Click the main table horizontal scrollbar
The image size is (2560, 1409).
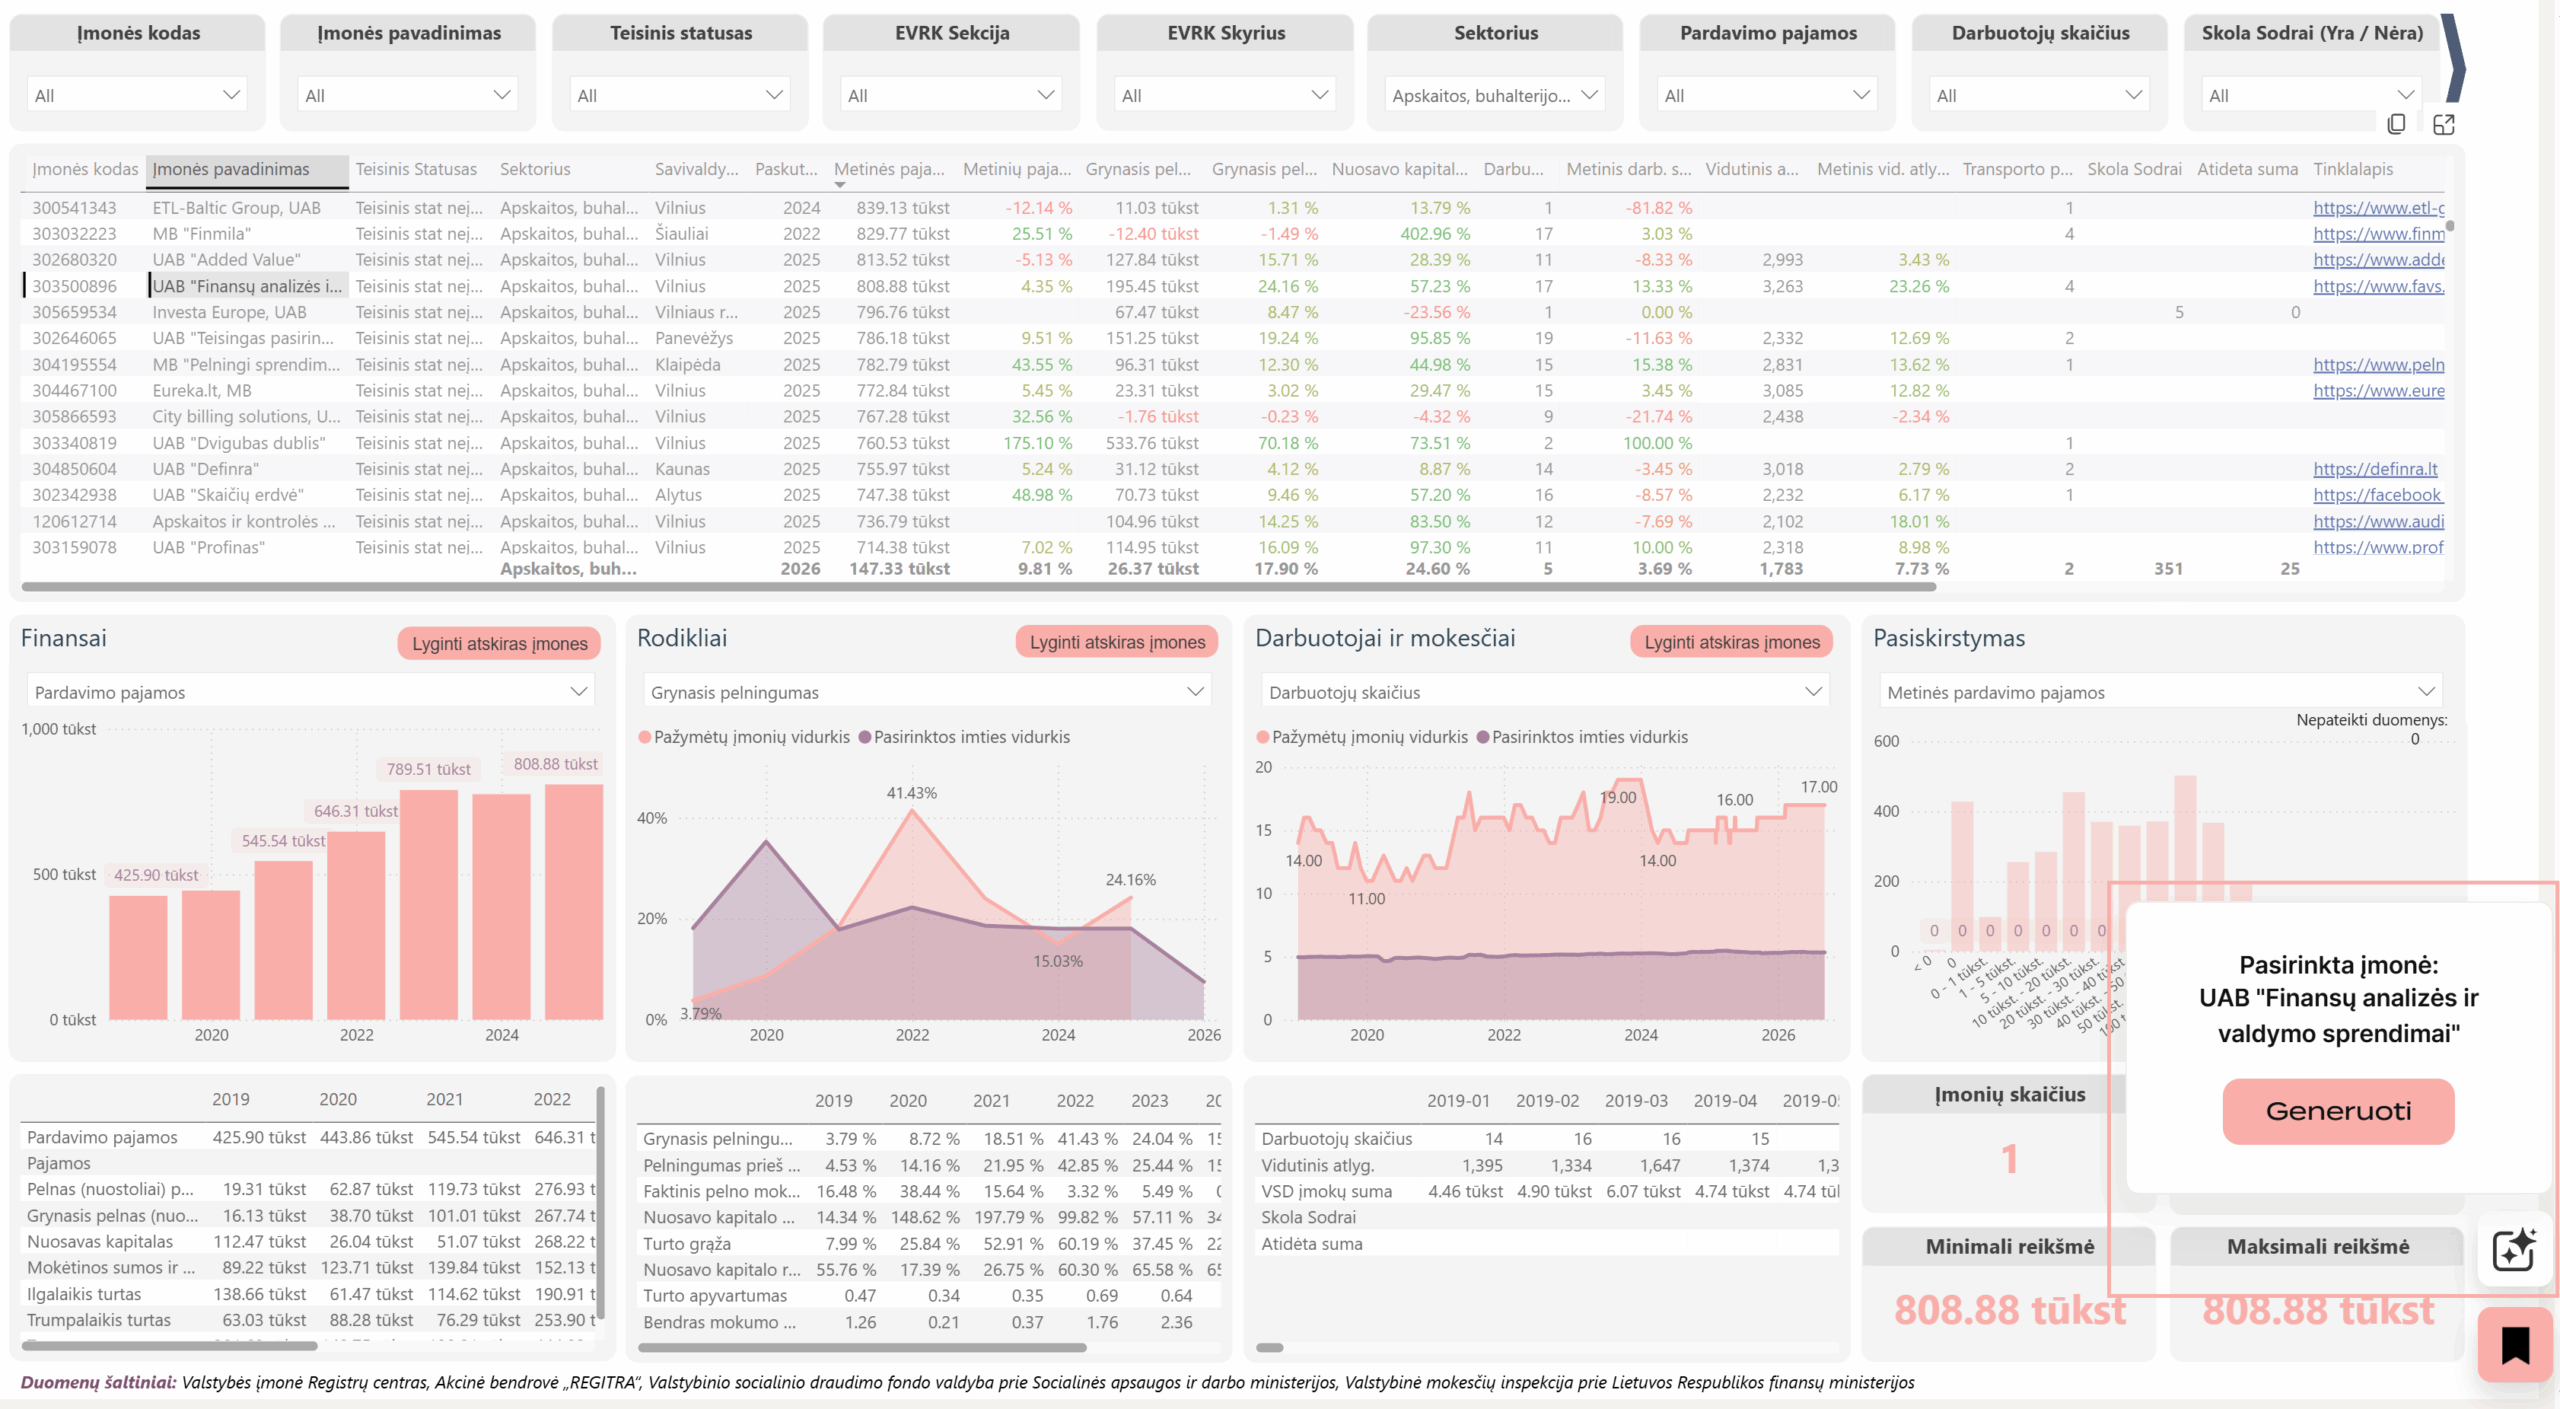point(978,587)
